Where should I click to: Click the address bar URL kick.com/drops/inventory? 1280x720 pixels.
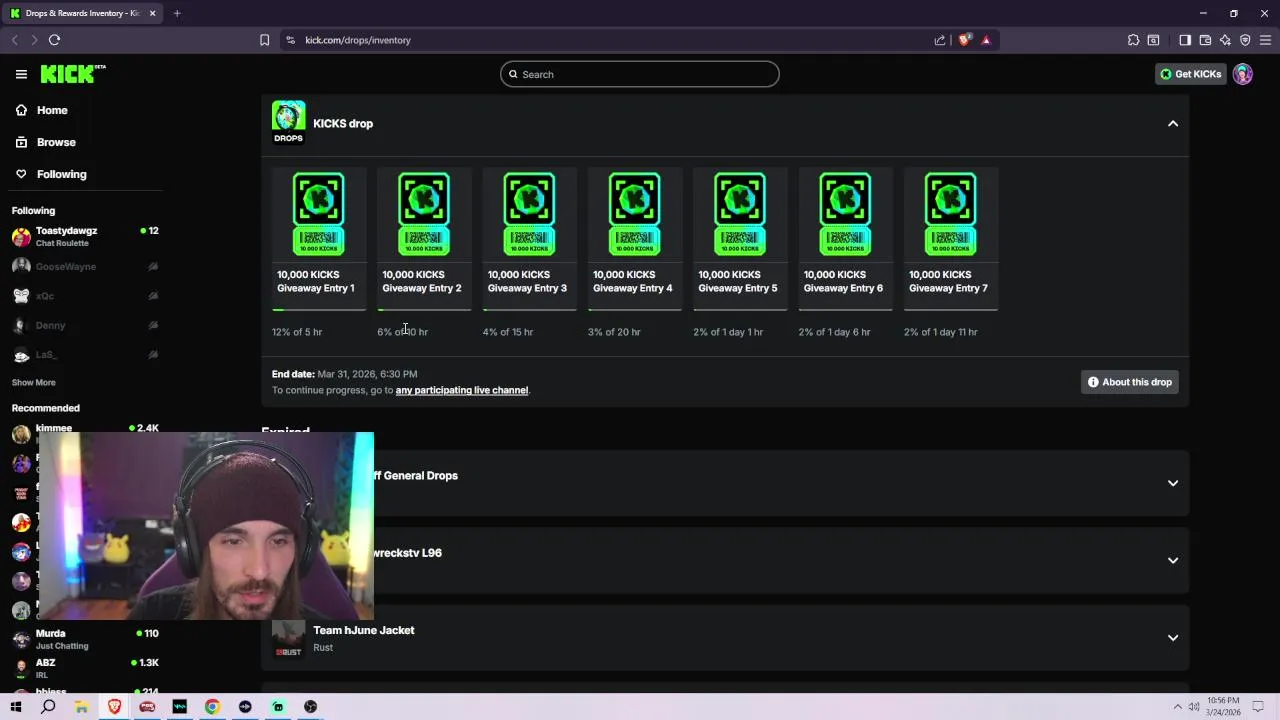(x=358, y=40)
